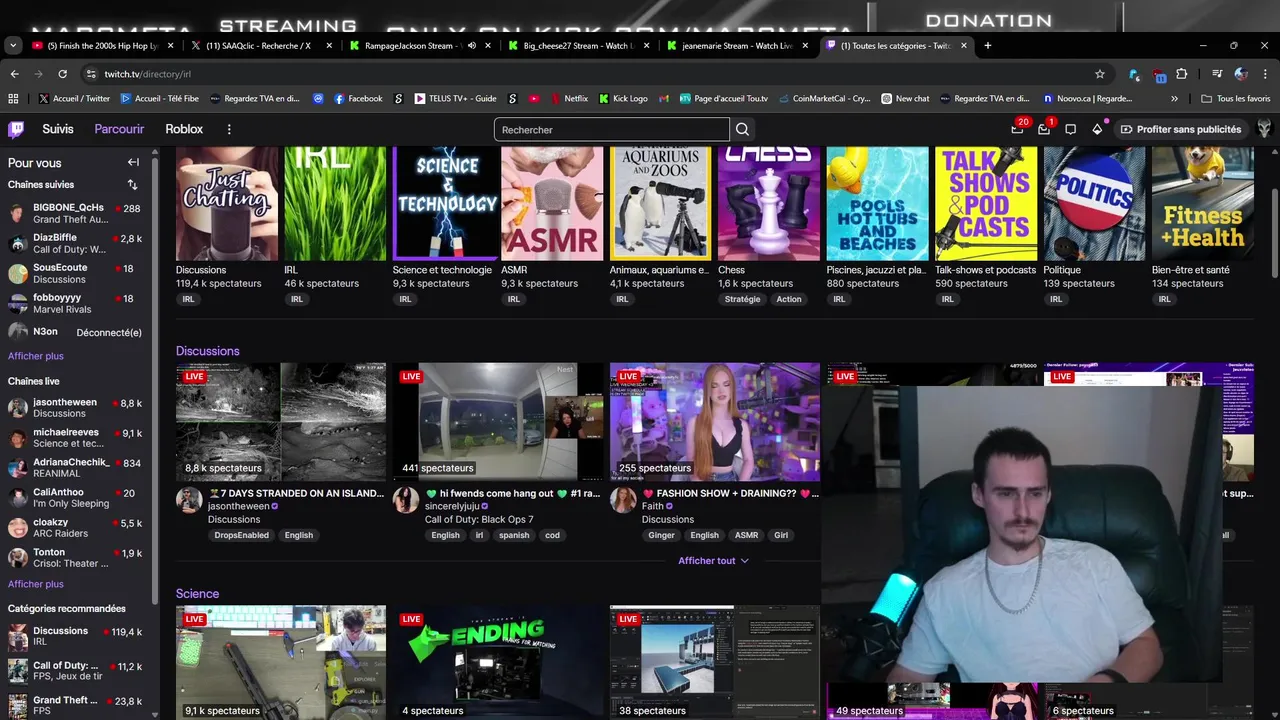Open Faith's fashion show stream thumbnail
This screenshot has height=720, width=1280.
point(715,422)
